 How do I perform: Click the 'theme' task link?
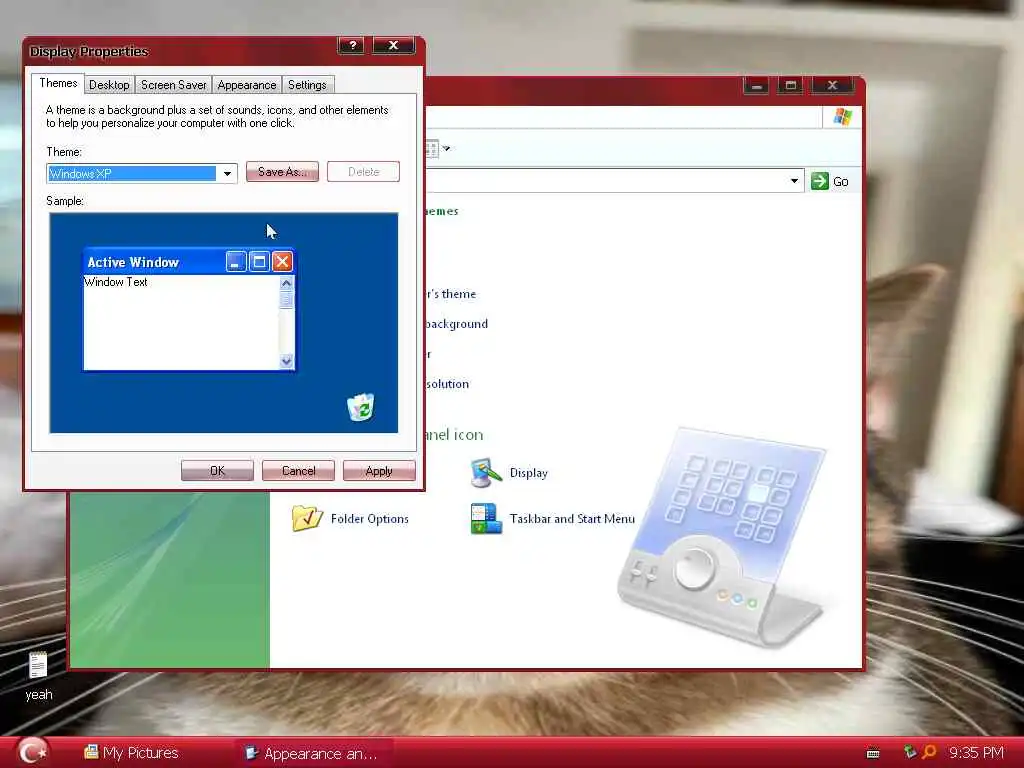(x=451, y=294)
